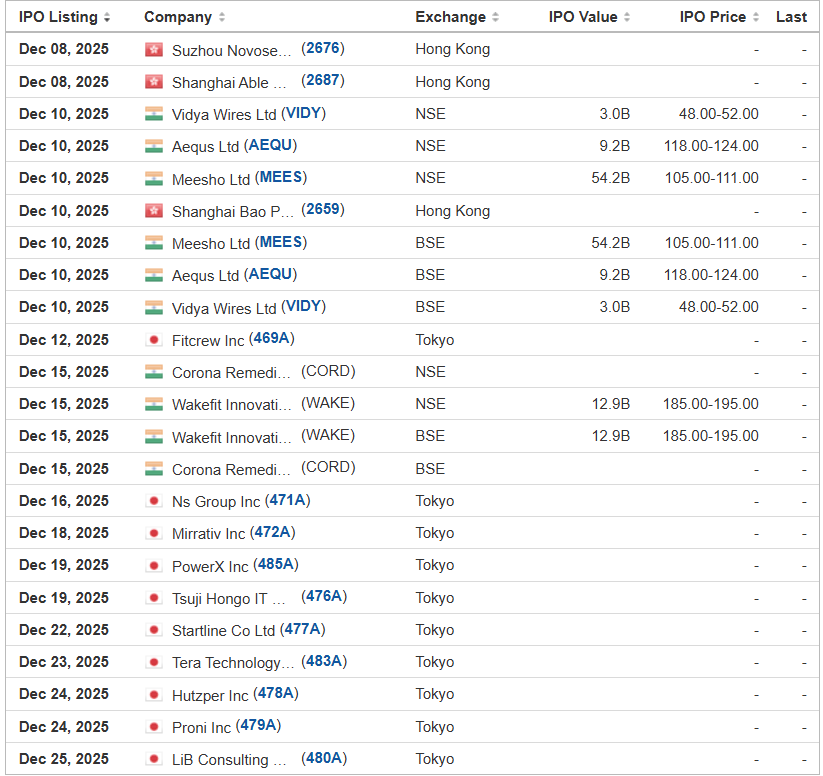Open Ns Group Inc ticker link 471A

288,500
